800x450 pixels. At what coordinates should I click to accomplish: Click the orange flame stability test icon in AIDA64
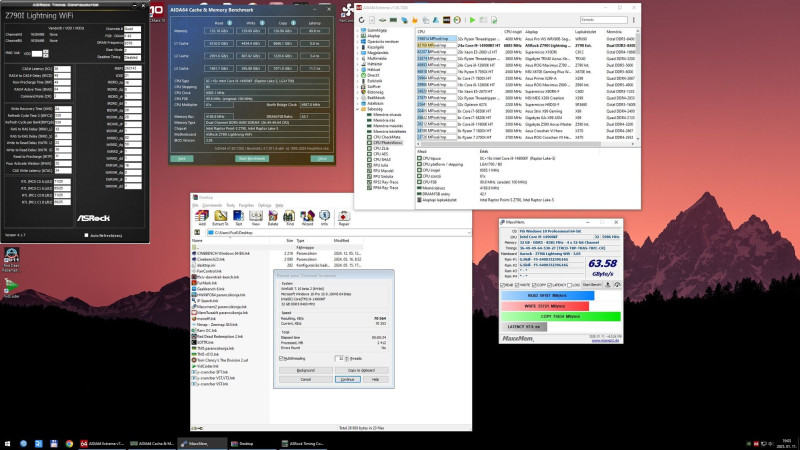414,20
